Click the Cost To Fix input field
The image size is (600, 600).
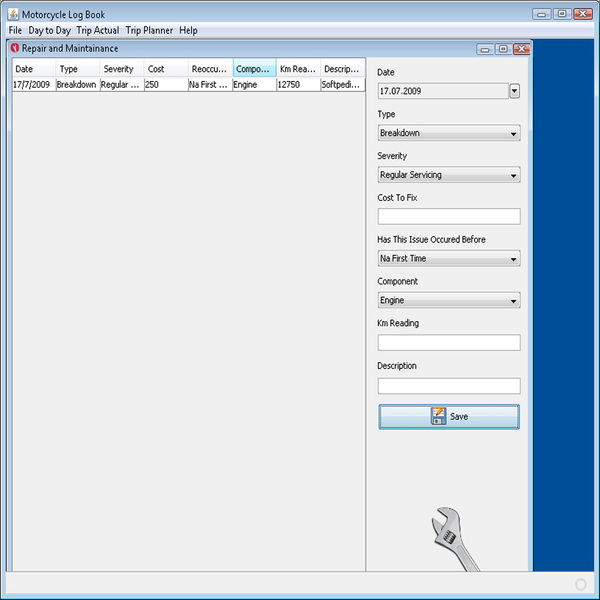(449, 217)
